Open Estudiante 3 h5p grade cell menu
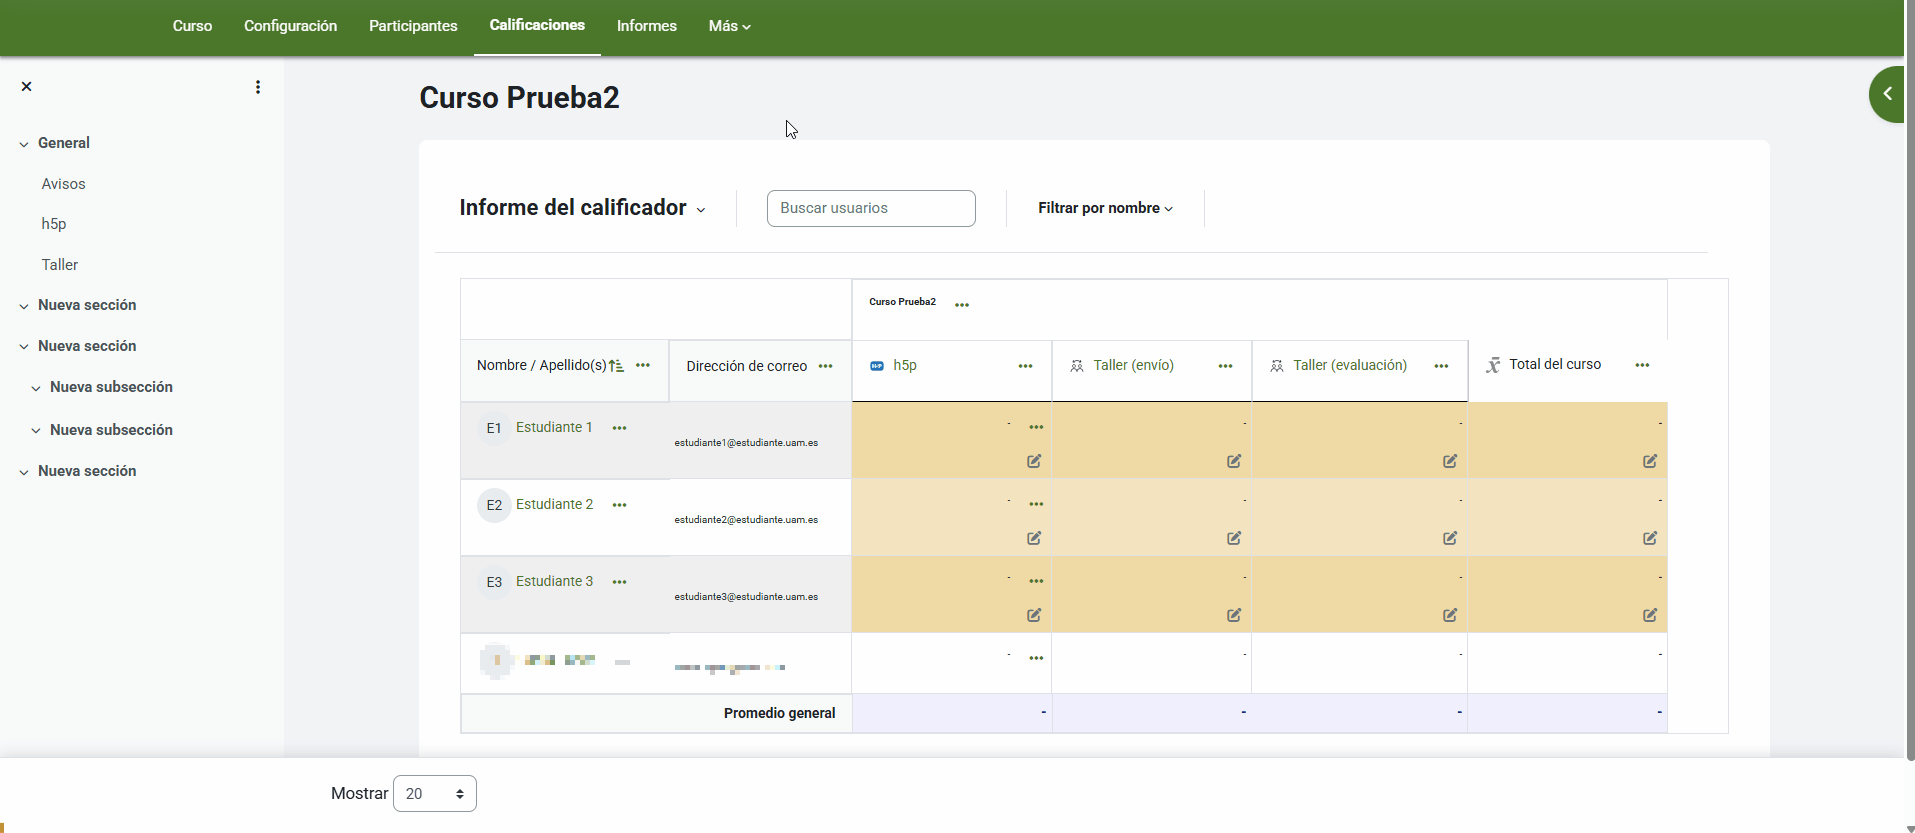This screenshot has height=833, width=1915. coord(1037,581)
